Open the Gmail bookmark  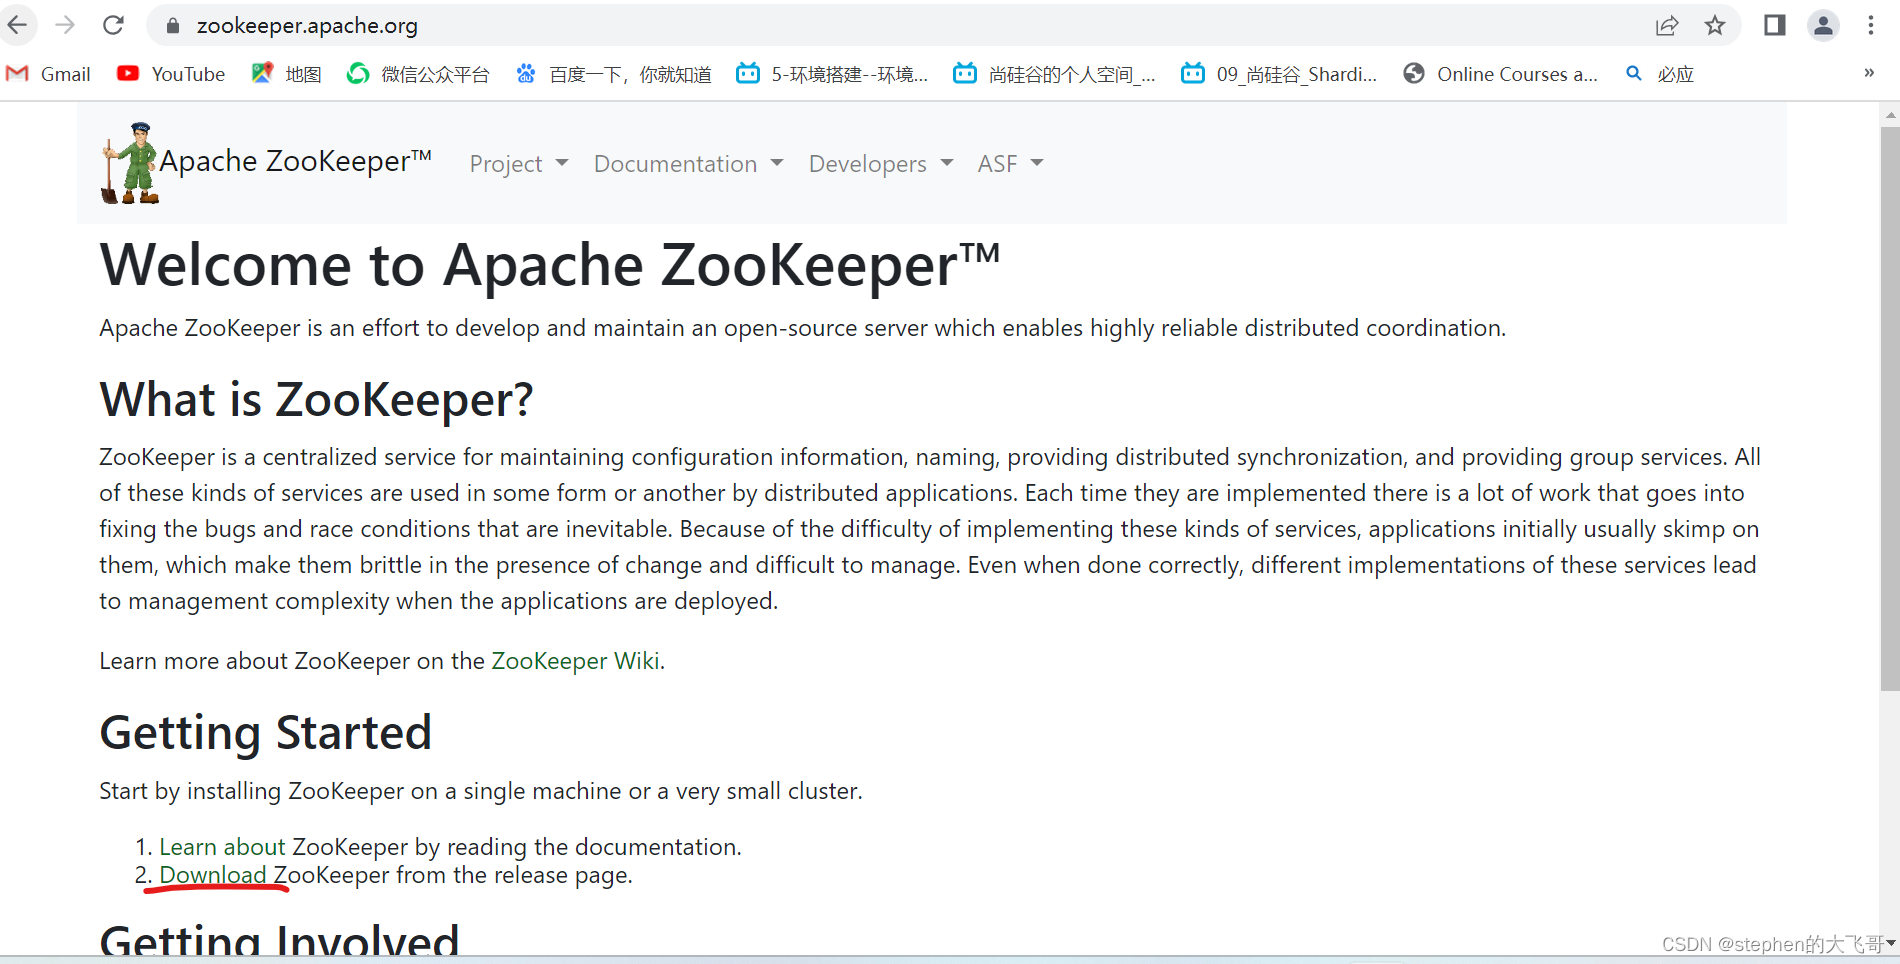(48, 73)
